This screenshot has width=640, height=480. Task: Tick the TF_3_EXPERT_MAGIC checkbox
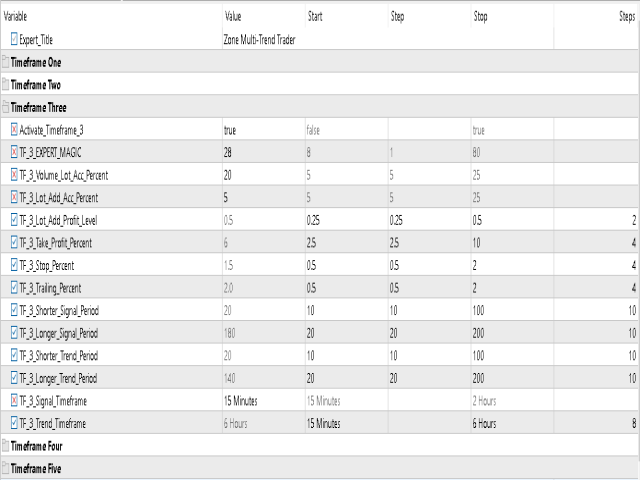[14, 152]
